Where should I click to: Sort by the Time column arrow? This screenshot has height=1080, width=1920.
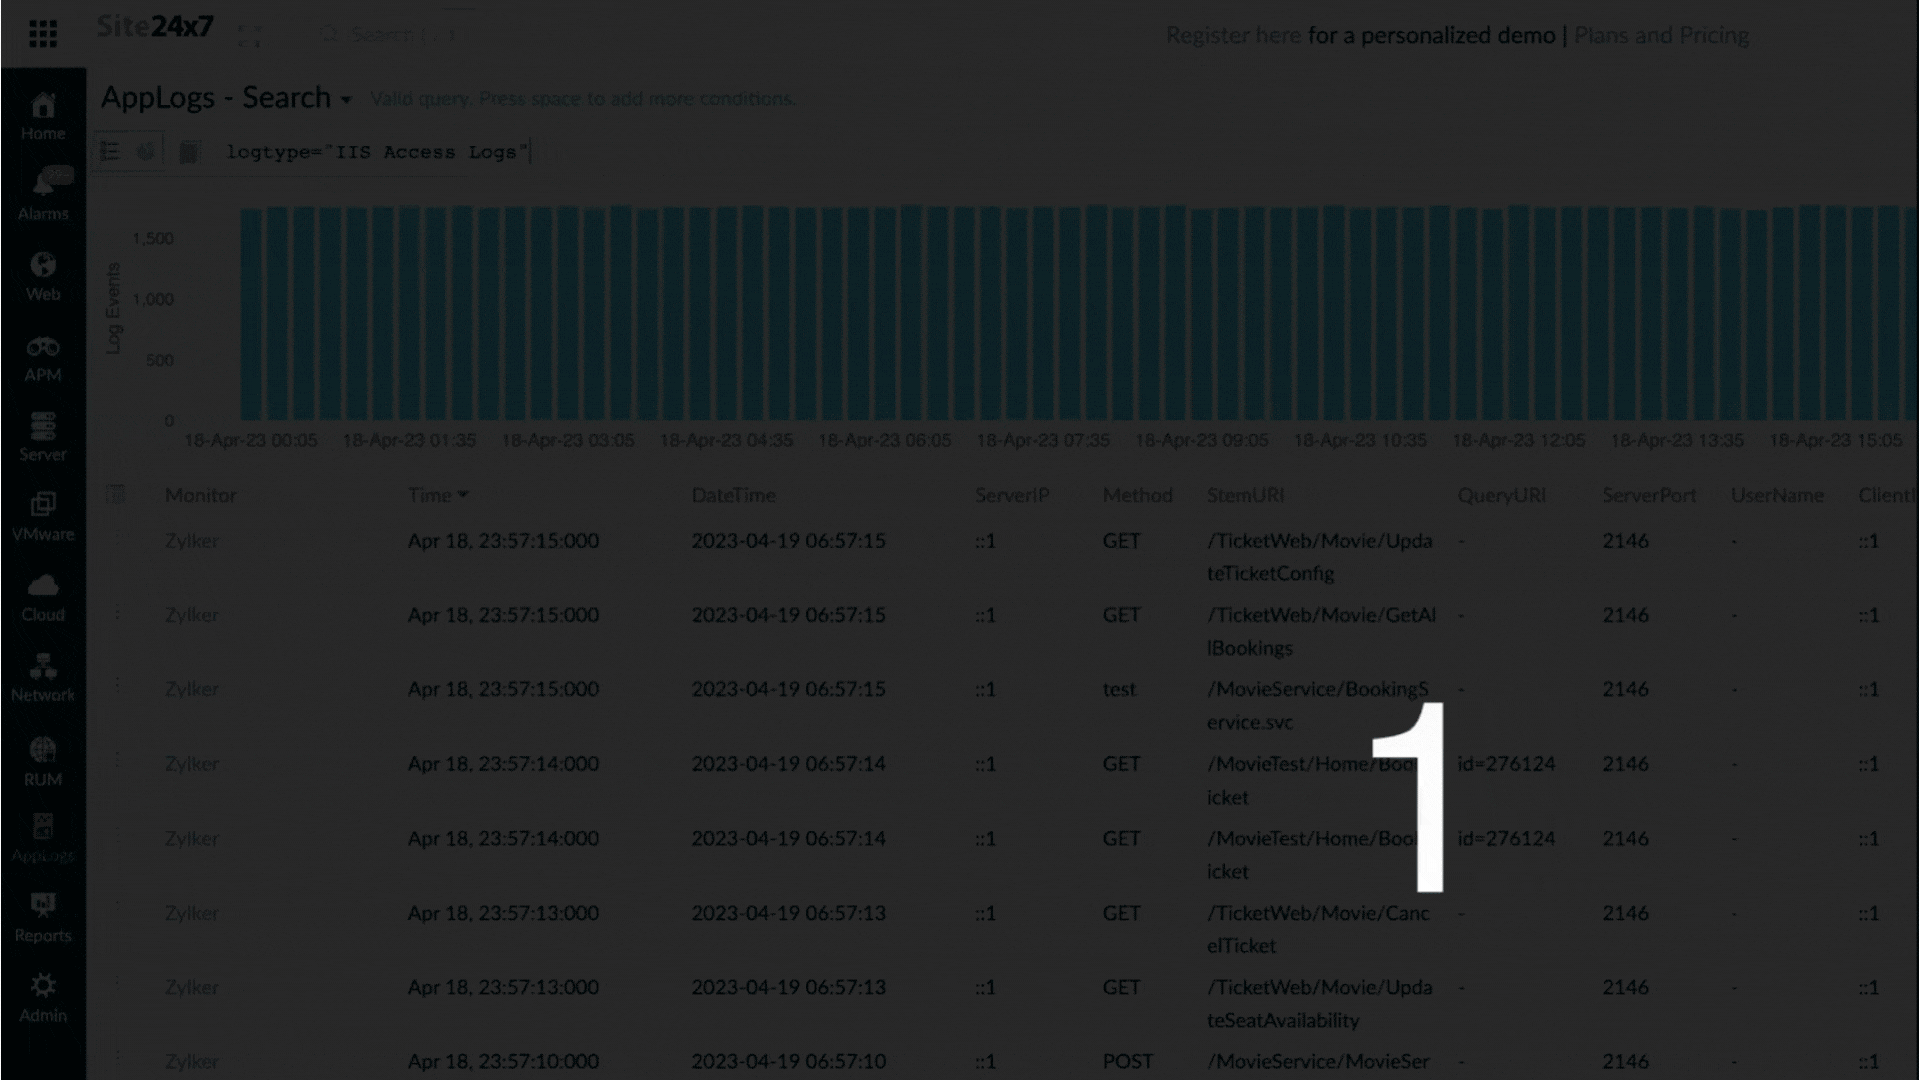pos(463,494)
